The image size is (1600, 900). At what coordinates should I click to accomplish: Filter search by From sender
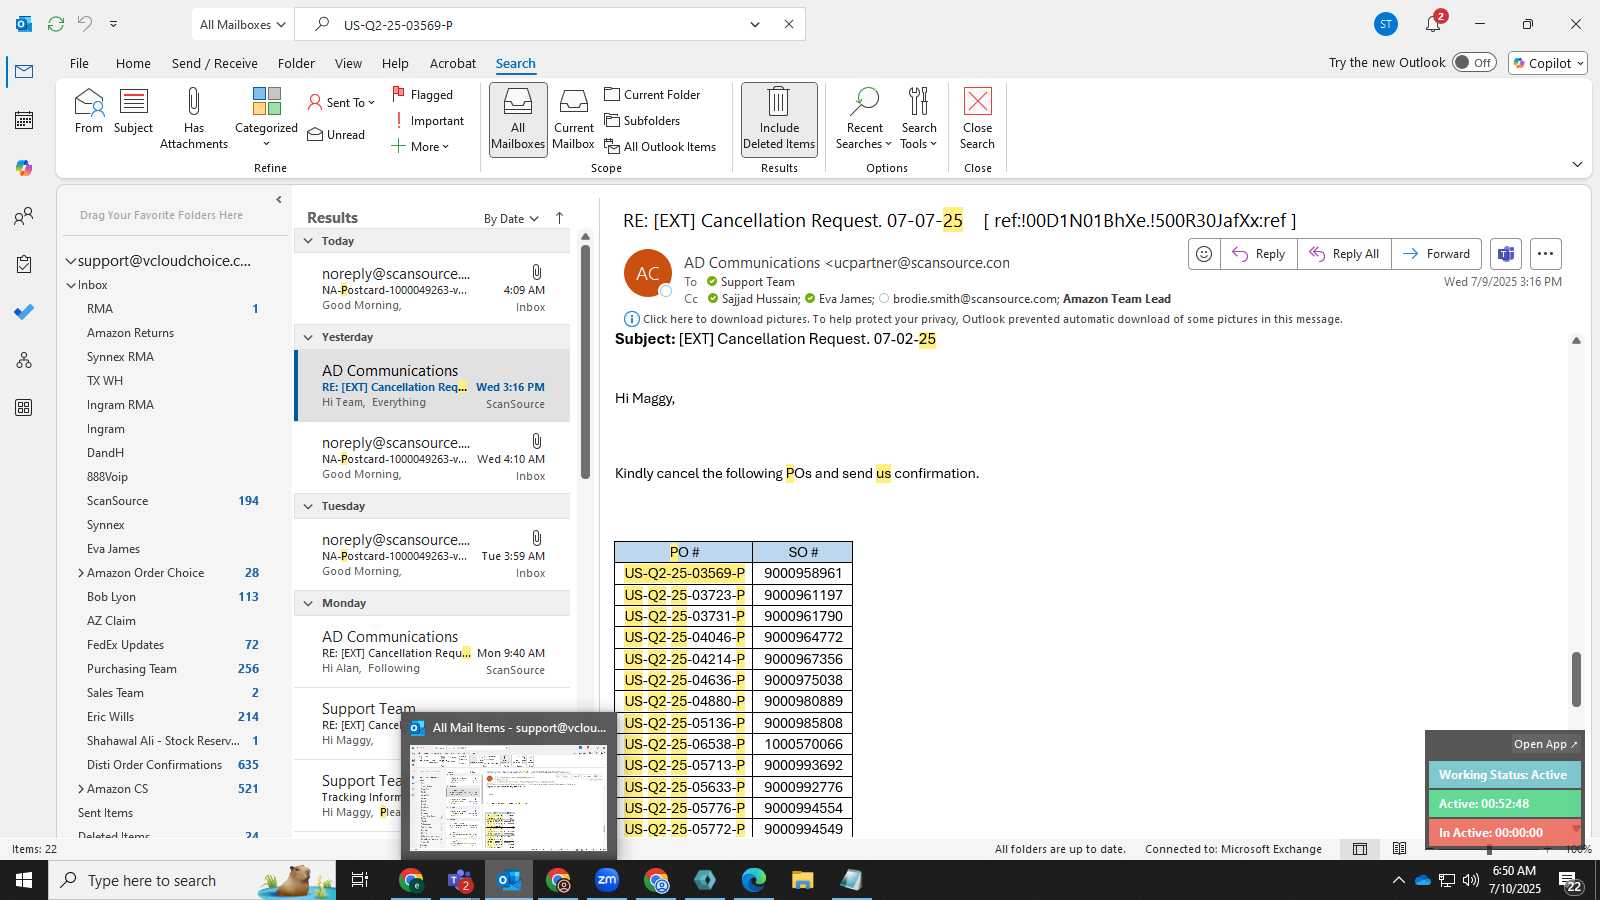pos(88,111)
